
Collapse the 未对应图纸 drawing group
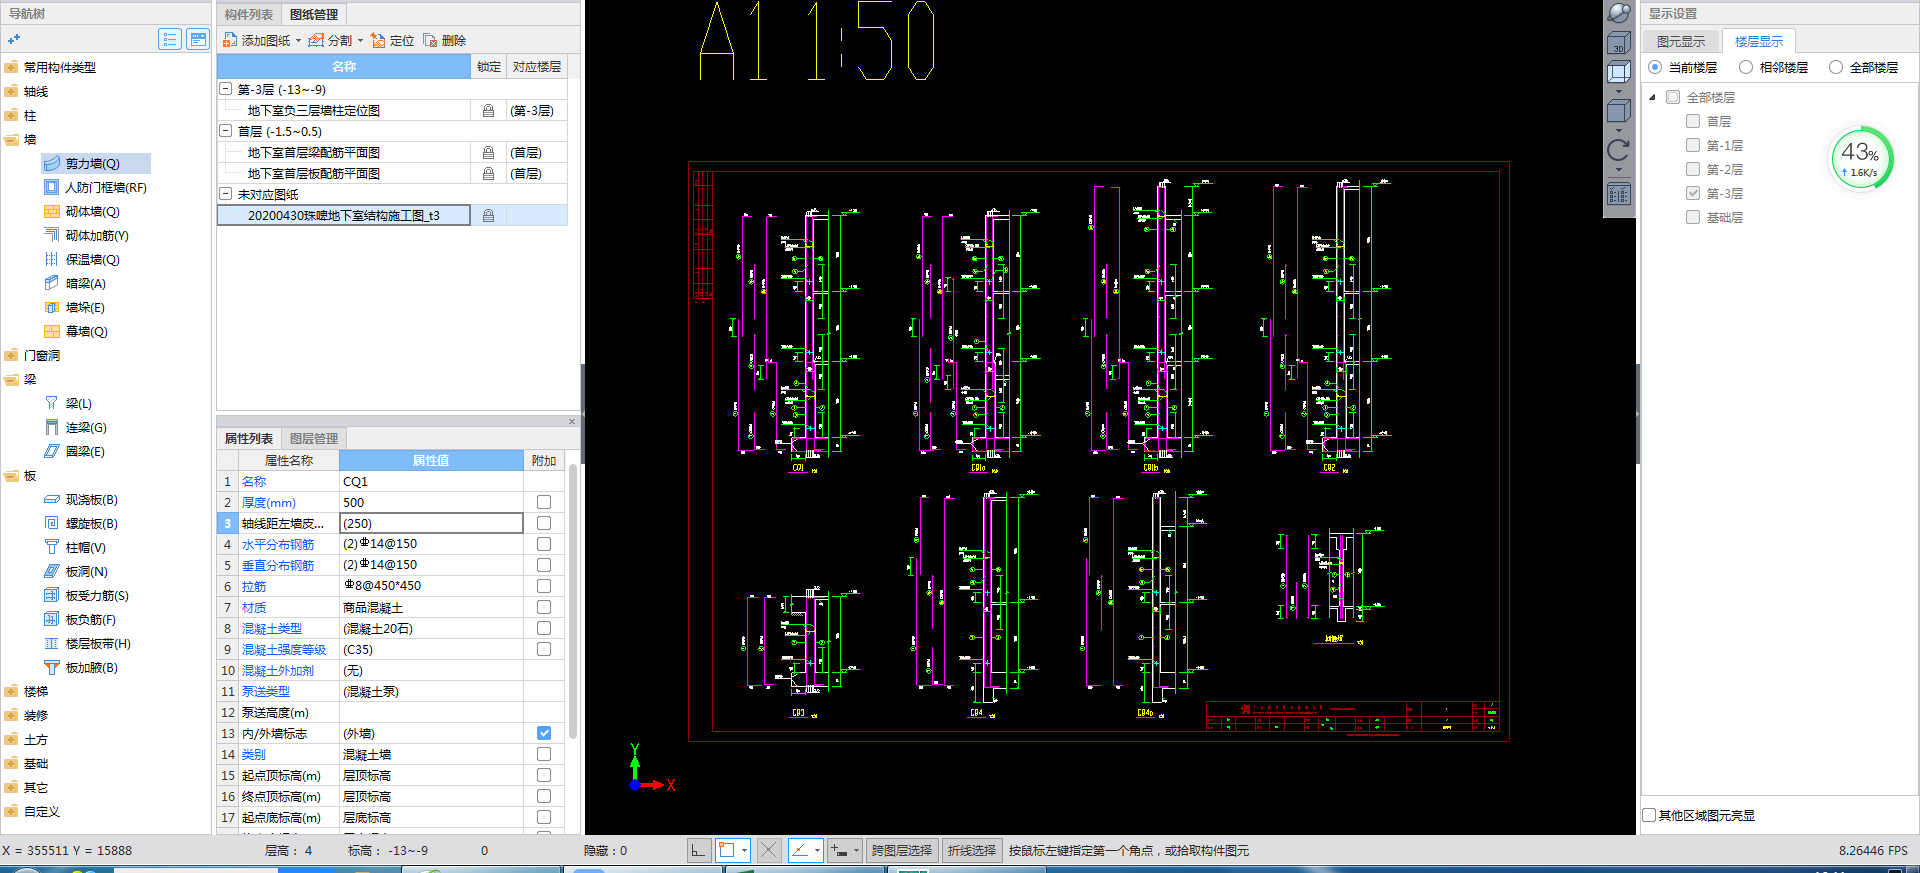coord(226,194)
